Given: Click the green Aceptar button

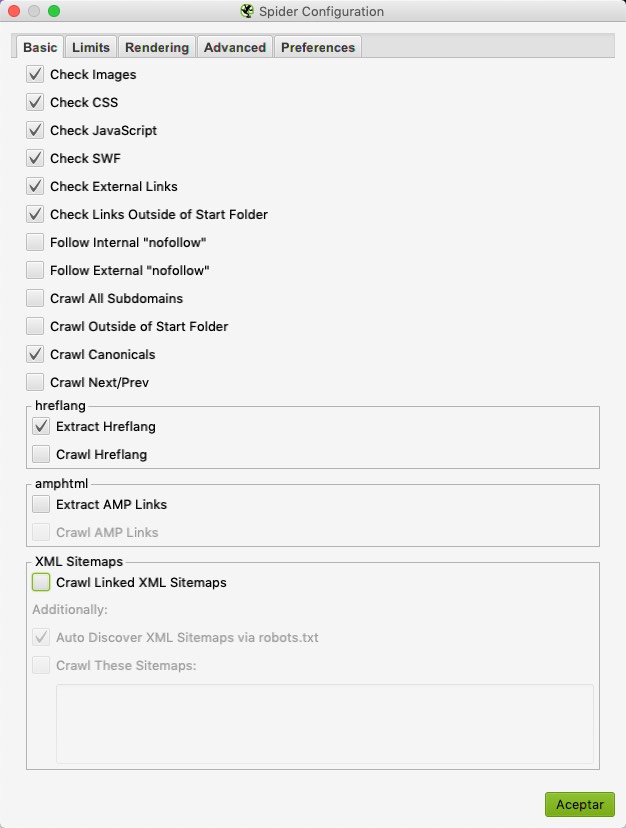Looking at the screenshot, I should tap(580, 805).
